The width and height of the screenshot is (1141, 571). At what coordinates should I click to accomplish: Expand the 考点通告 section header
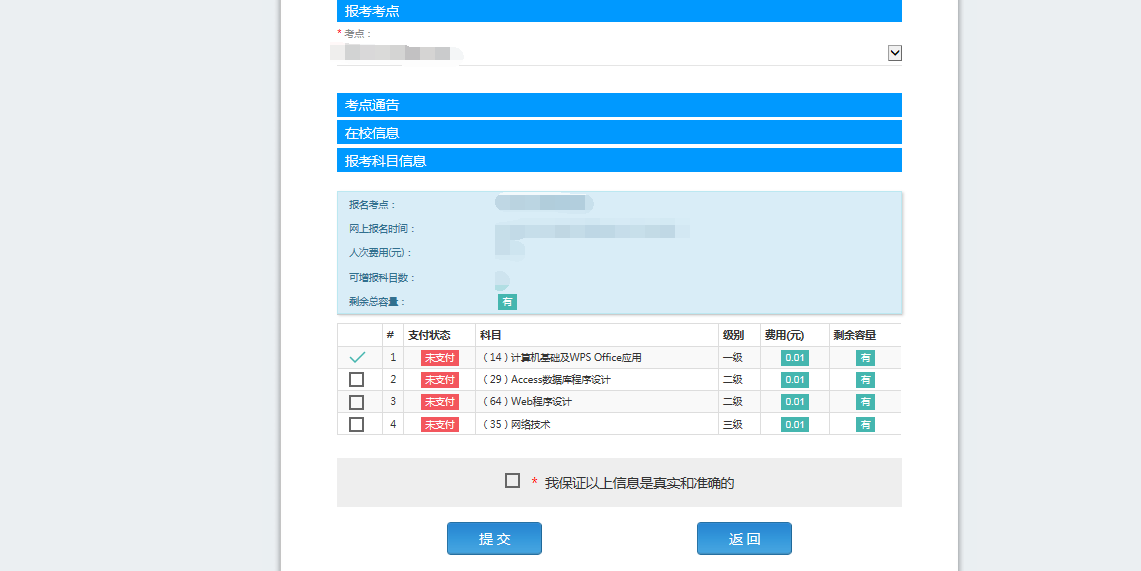click(619, 105)
